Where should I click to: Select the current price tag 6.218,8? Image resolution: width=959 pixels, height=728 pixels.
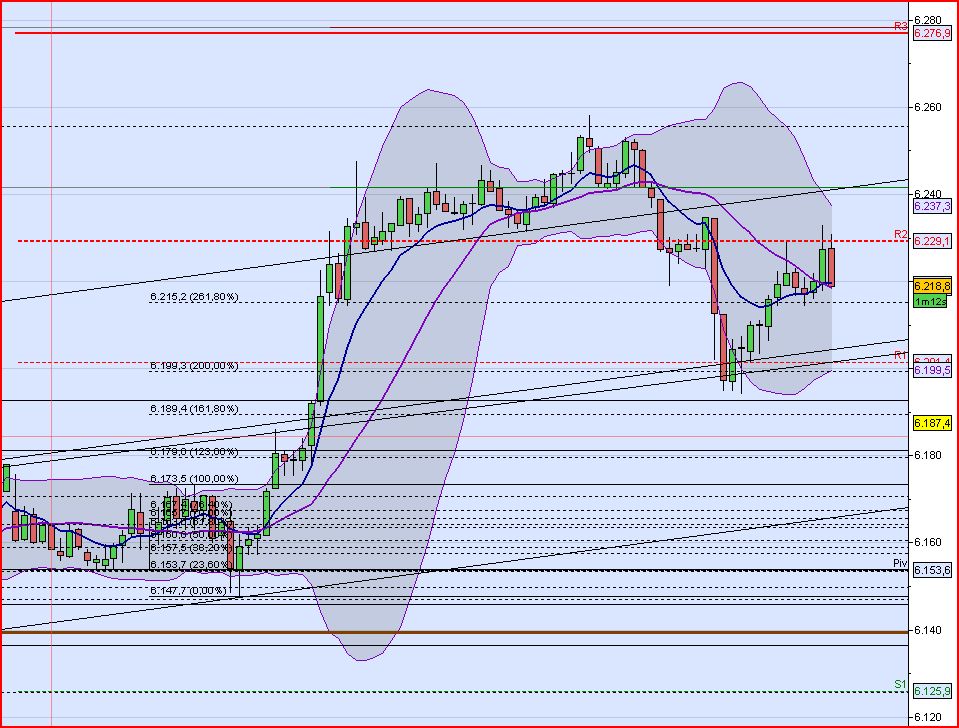click(931, 286)
